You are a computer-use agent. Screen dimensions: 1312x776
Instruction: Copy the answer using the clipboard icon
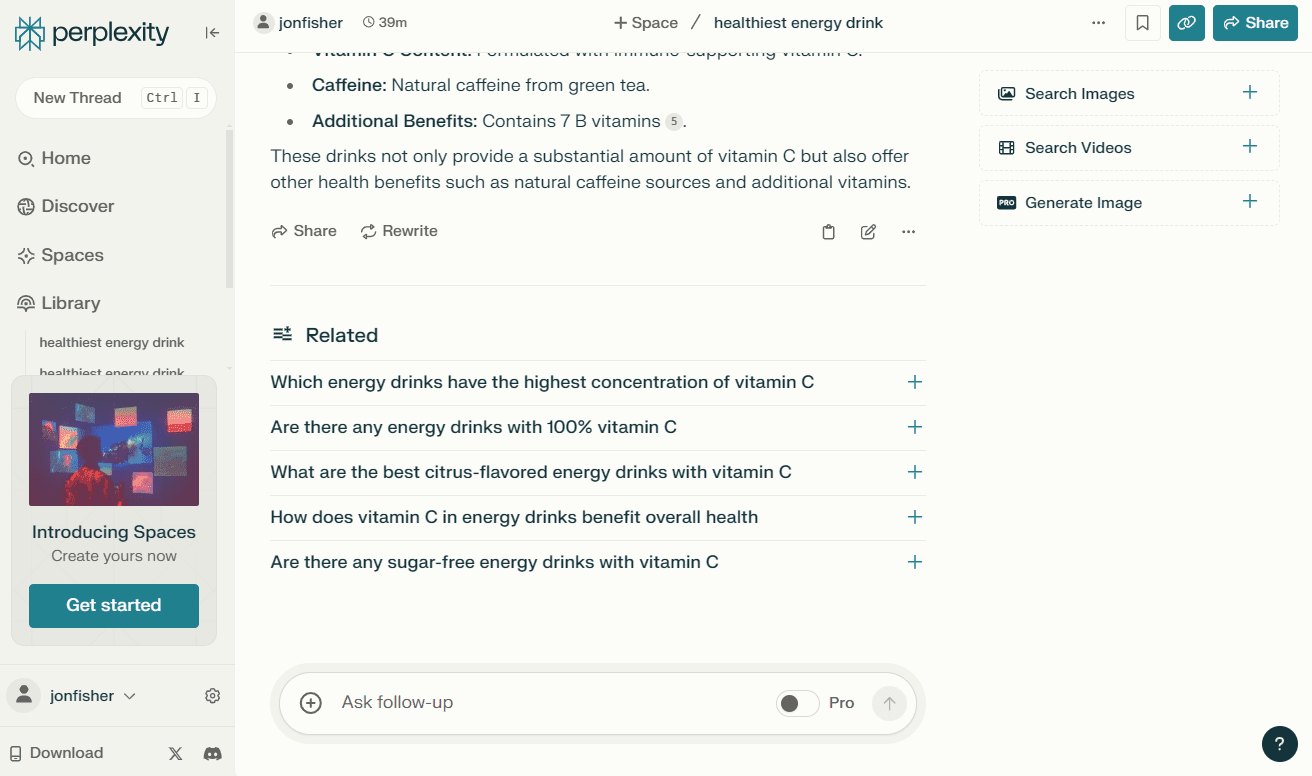coord(828,232)
